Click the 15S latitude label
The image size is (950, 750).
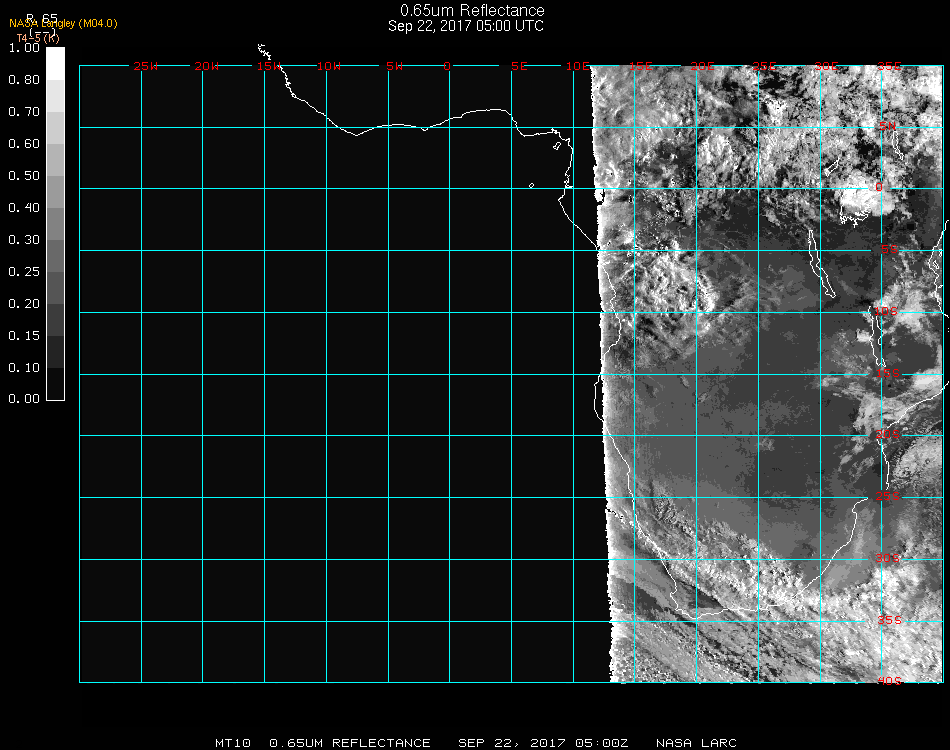point(888,373)
